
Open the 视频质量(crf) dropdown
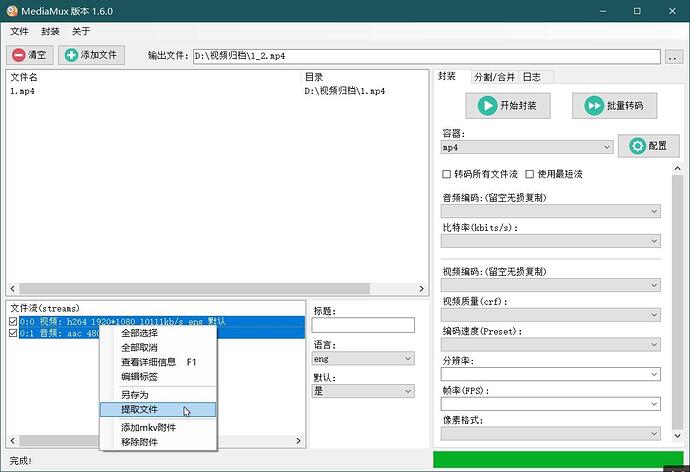click(x=551, y=315)
